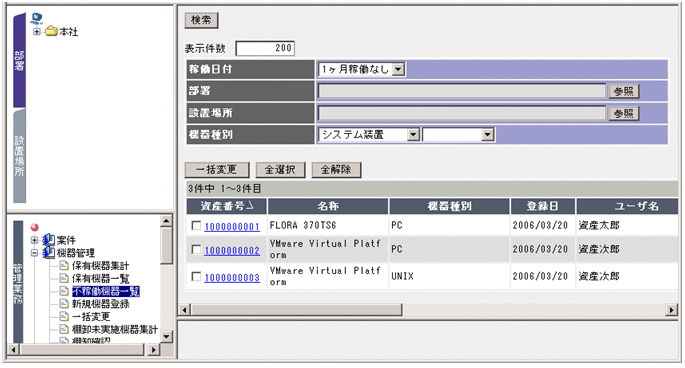Select the 機器管理 tree label

click(x=76, y=253)
